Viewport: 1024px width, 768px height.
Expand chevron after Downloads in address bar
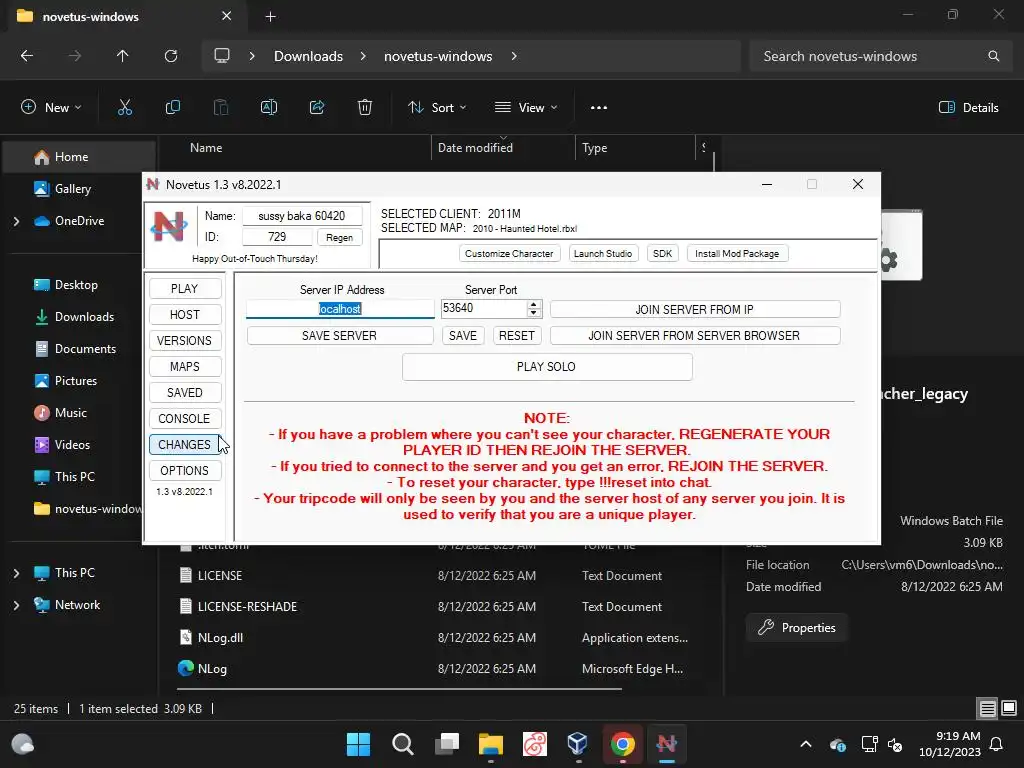(x=363, y=56)
